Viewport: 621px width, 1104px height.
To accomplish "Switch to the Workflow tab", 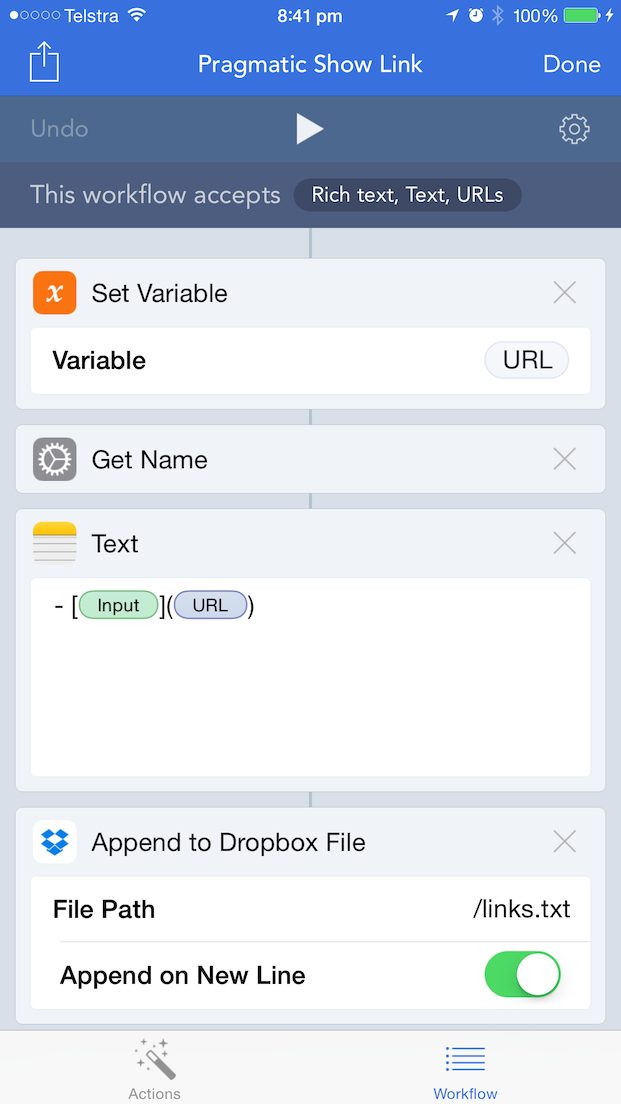I will (x=465, y=1068).
